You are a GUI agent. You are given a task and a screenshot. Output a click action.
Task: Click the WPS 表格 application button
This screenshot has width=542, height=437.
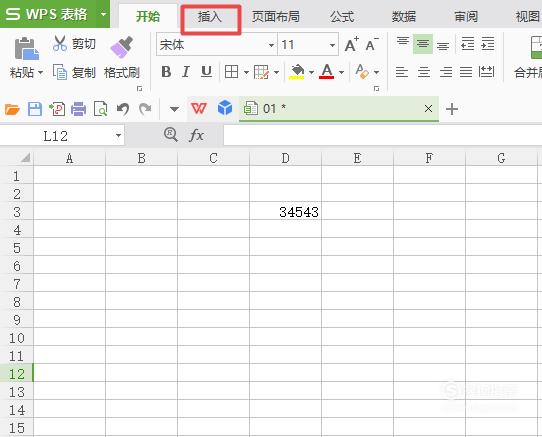coord(47,14)
